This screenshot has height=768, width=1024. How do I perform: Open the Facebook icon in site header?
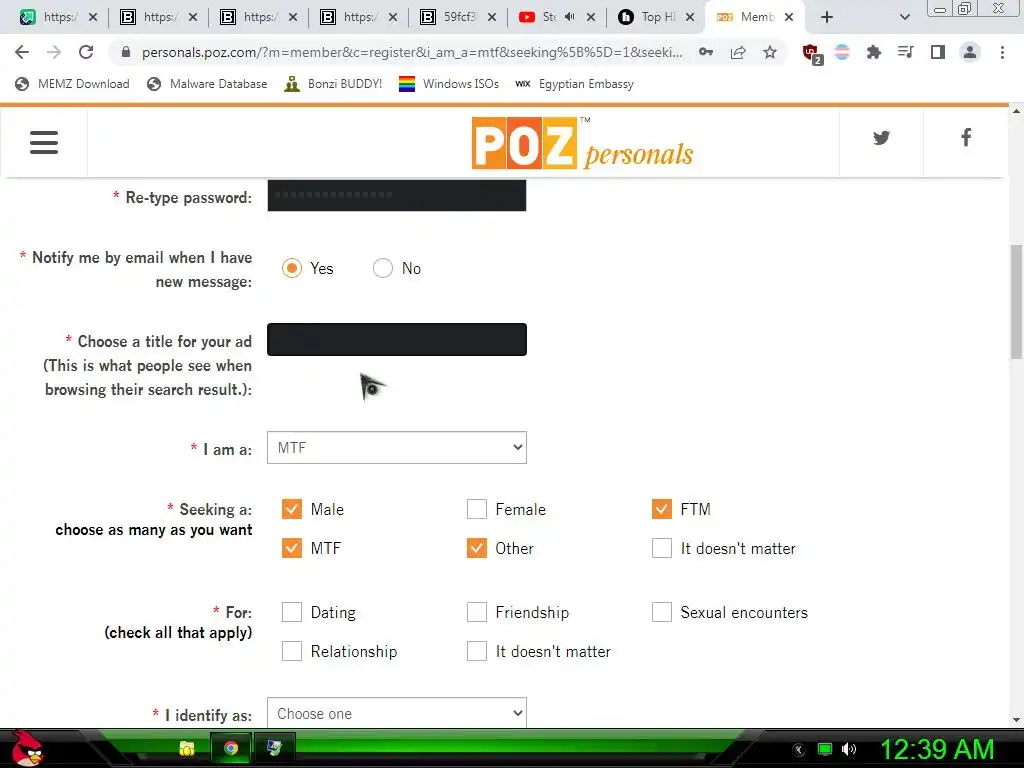pyautogui.click(x=966, y=137)
